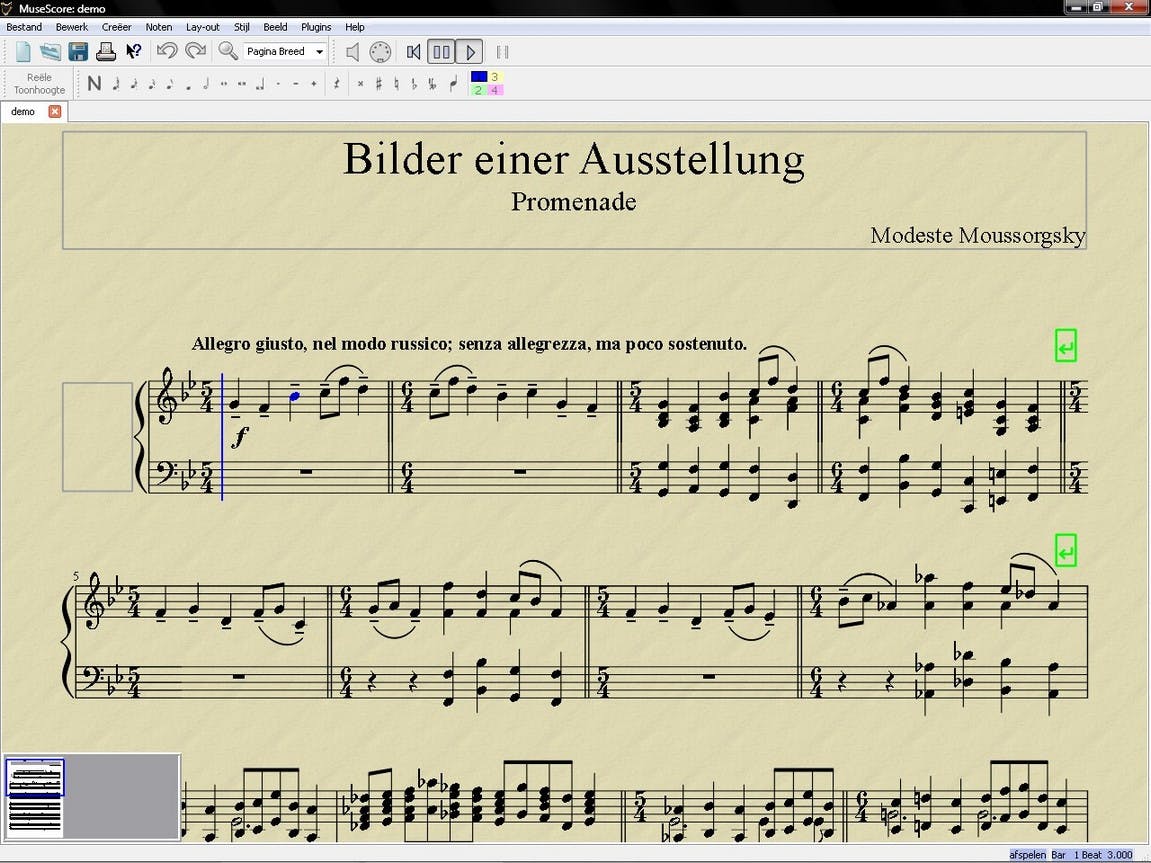Select the breve double whole note duration
This screenshot has width=1151, height=863.
click(x=242, y=84)
